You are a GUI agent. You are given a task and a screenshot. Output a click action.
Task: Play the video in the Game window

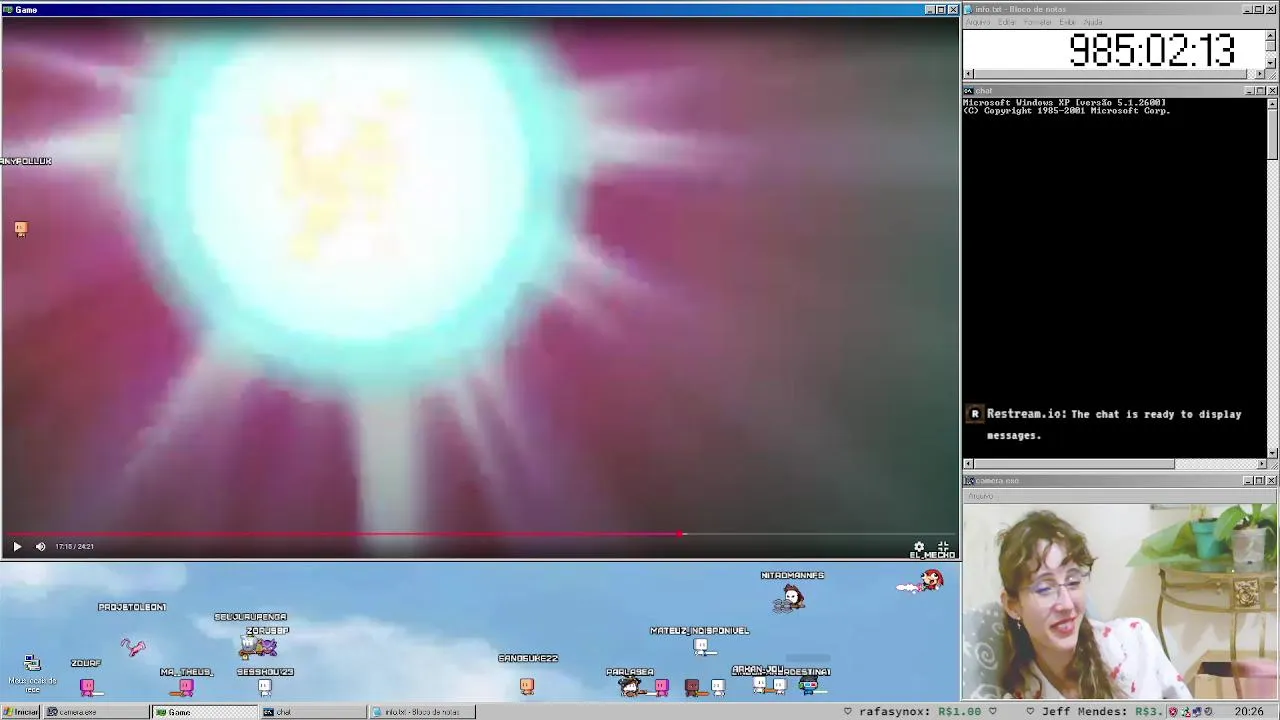[16, 547]
